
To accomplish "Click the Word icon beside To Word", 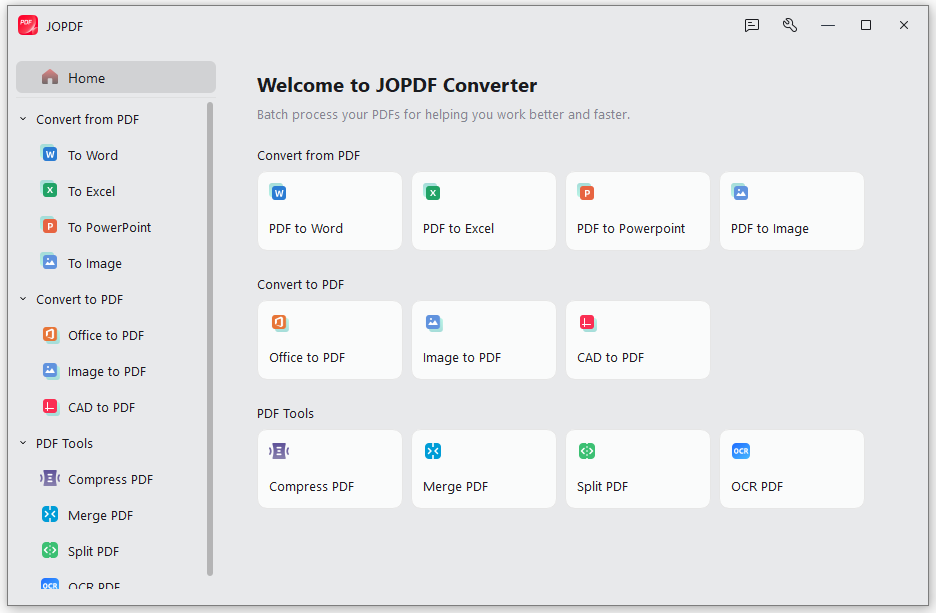I will (x=50, y=154).
